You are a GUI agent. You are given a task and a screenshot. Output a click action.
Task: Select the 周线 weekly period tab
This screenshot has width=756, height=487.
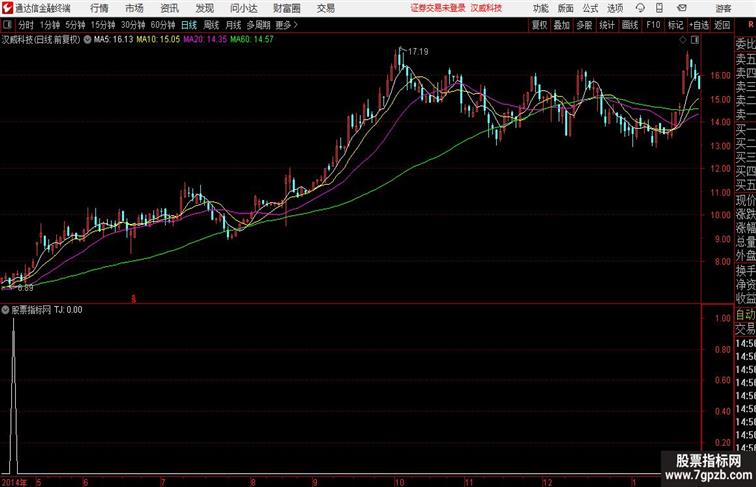click(x=211, y=25)
